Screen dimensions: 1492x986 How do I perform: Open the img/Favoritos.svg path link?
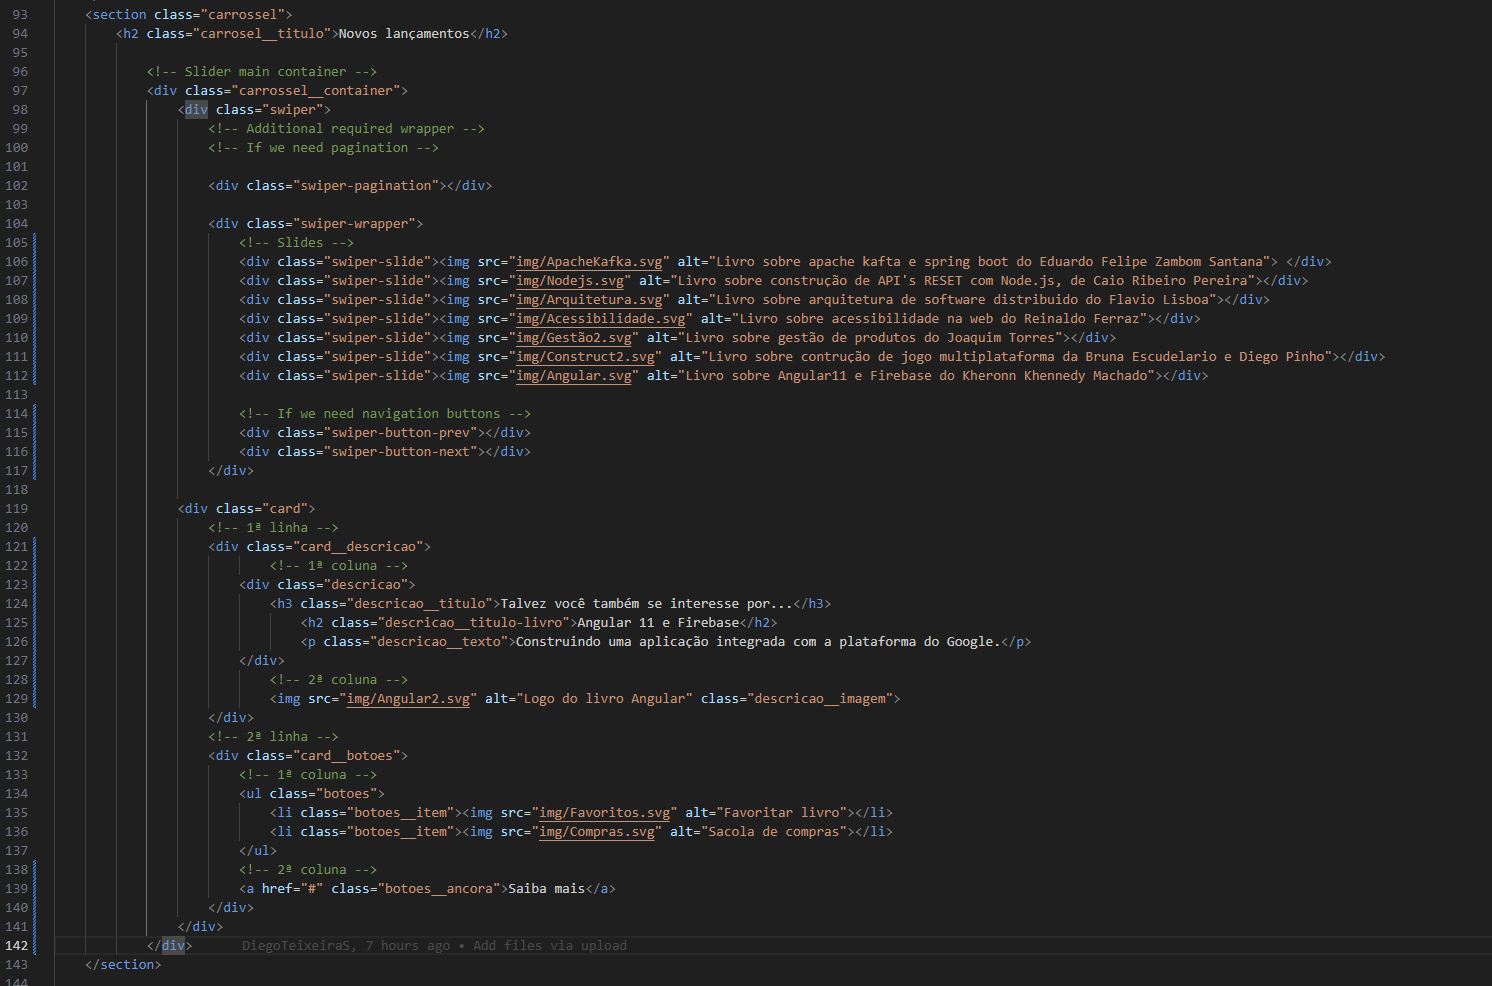tap(605, 813)
